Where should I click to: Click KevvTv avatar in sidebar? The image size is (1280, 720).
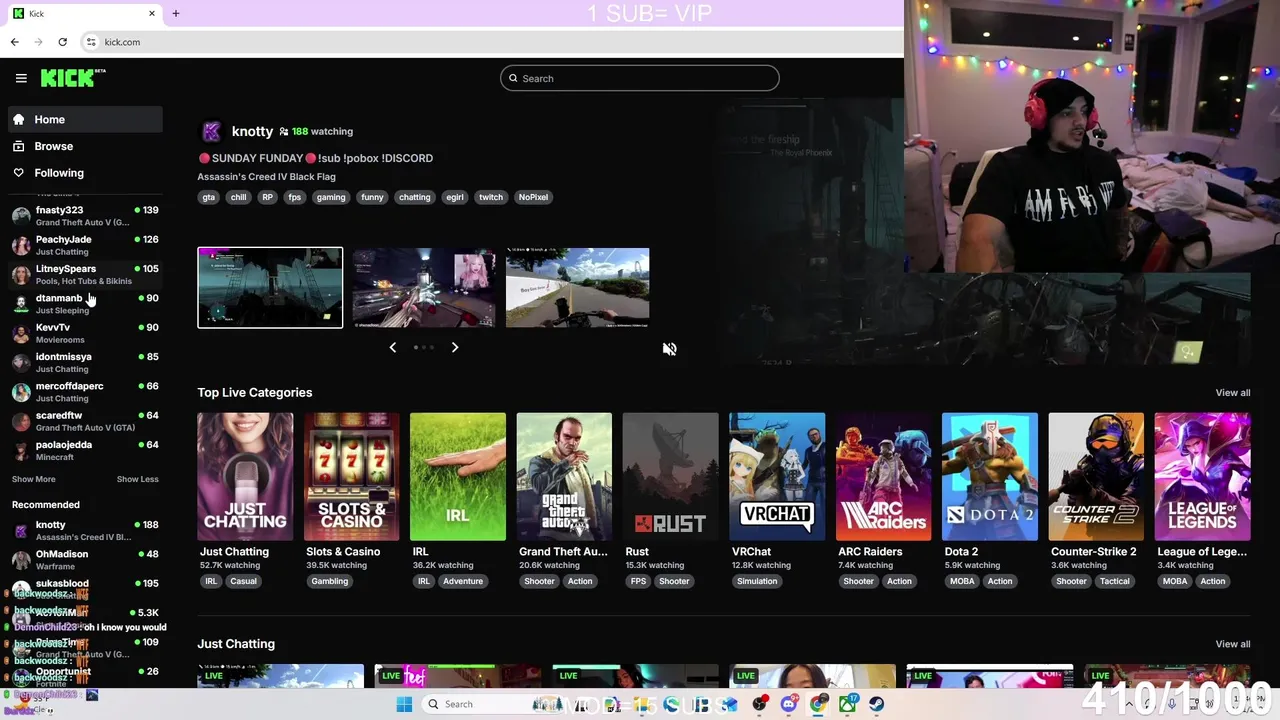21,333
